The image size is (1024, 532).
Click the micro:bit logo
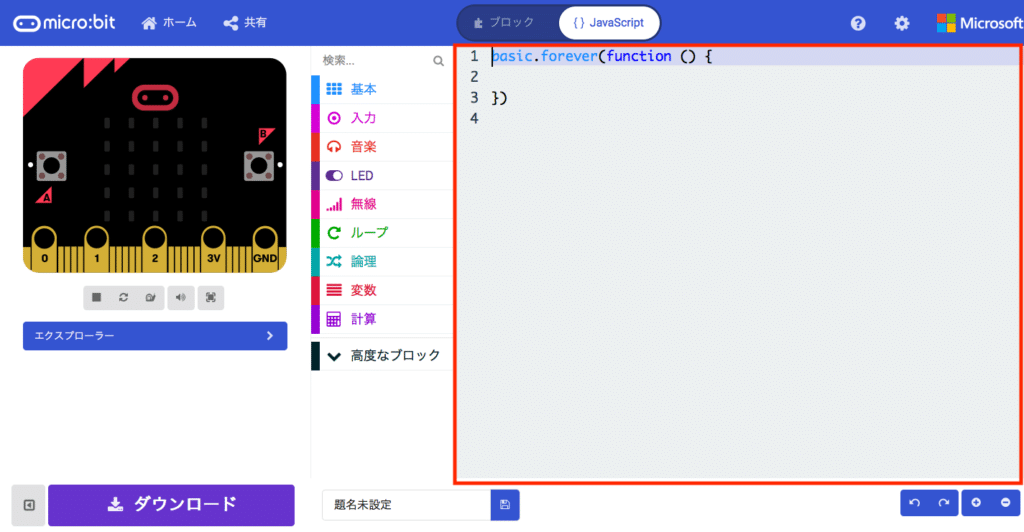[64, 23]
